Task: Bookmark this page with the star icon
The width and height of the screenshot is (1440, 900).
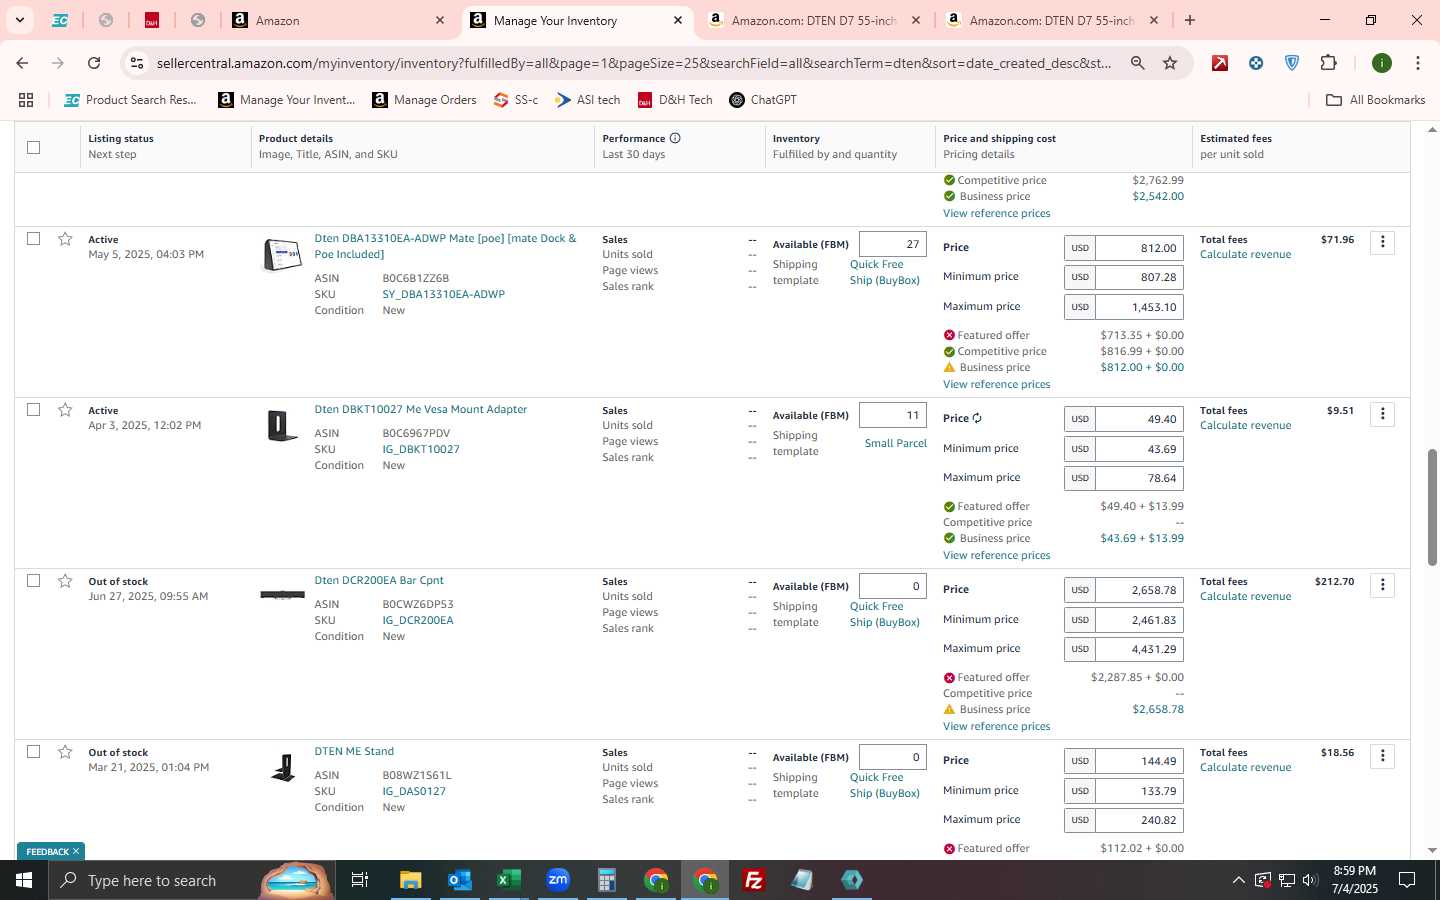Action: 1170,63
